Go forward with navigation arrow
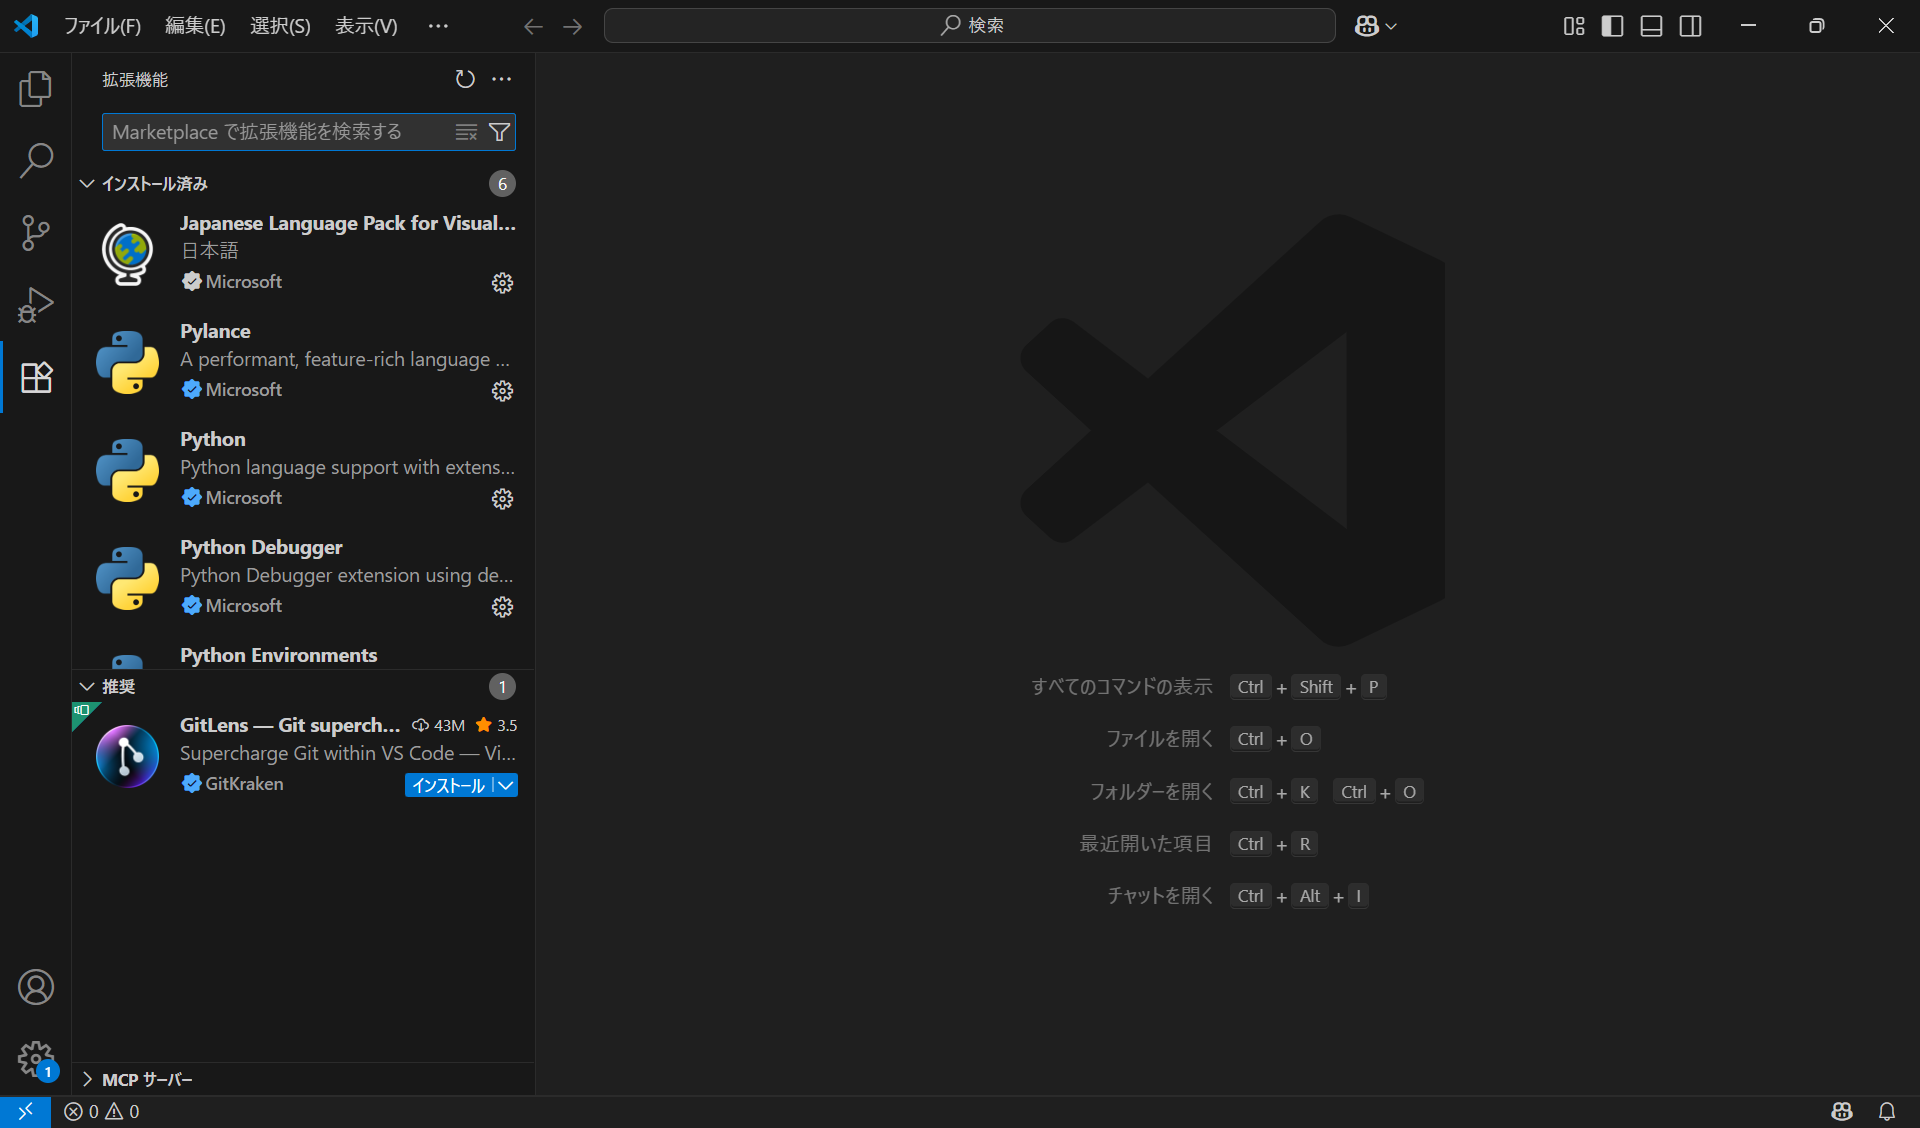This screenshot has height=1128, width=1920. coord(572,26)
